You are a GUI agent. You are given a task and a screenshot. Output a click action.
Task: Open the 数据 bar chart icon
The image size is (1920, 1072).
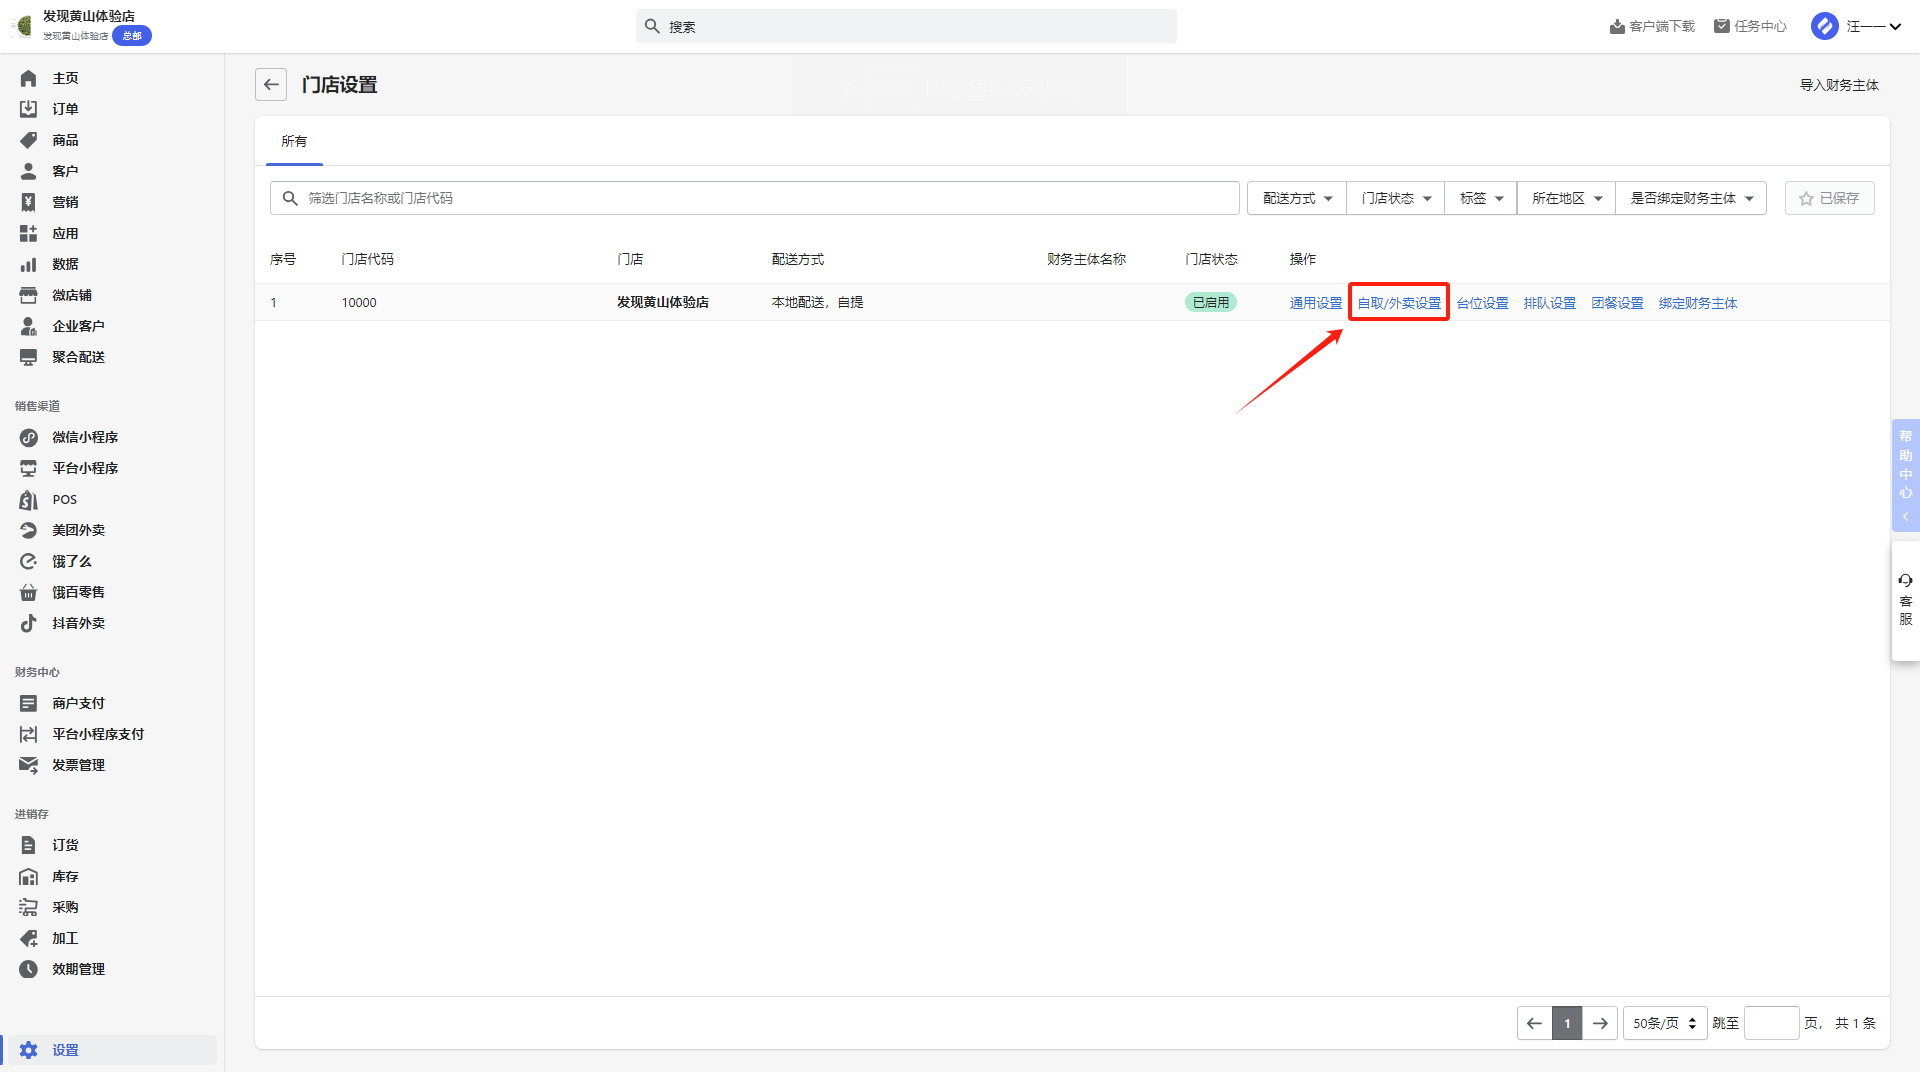(28, 264)
